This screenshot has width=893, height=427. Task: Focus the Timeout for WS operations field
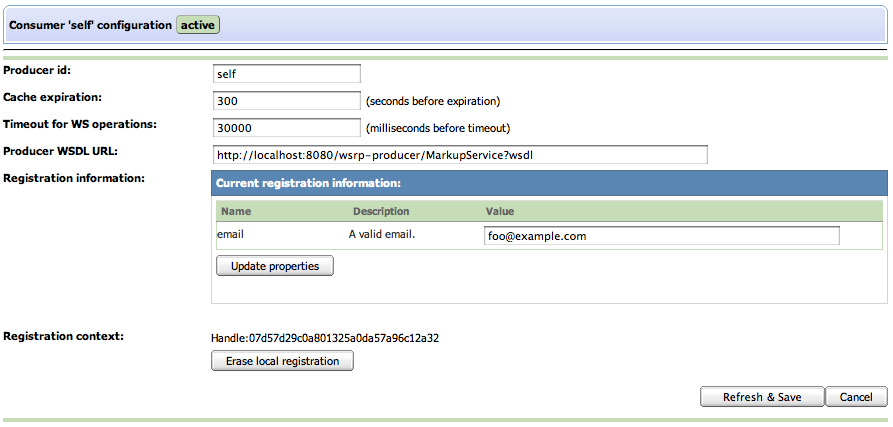[x=286, y=128]
